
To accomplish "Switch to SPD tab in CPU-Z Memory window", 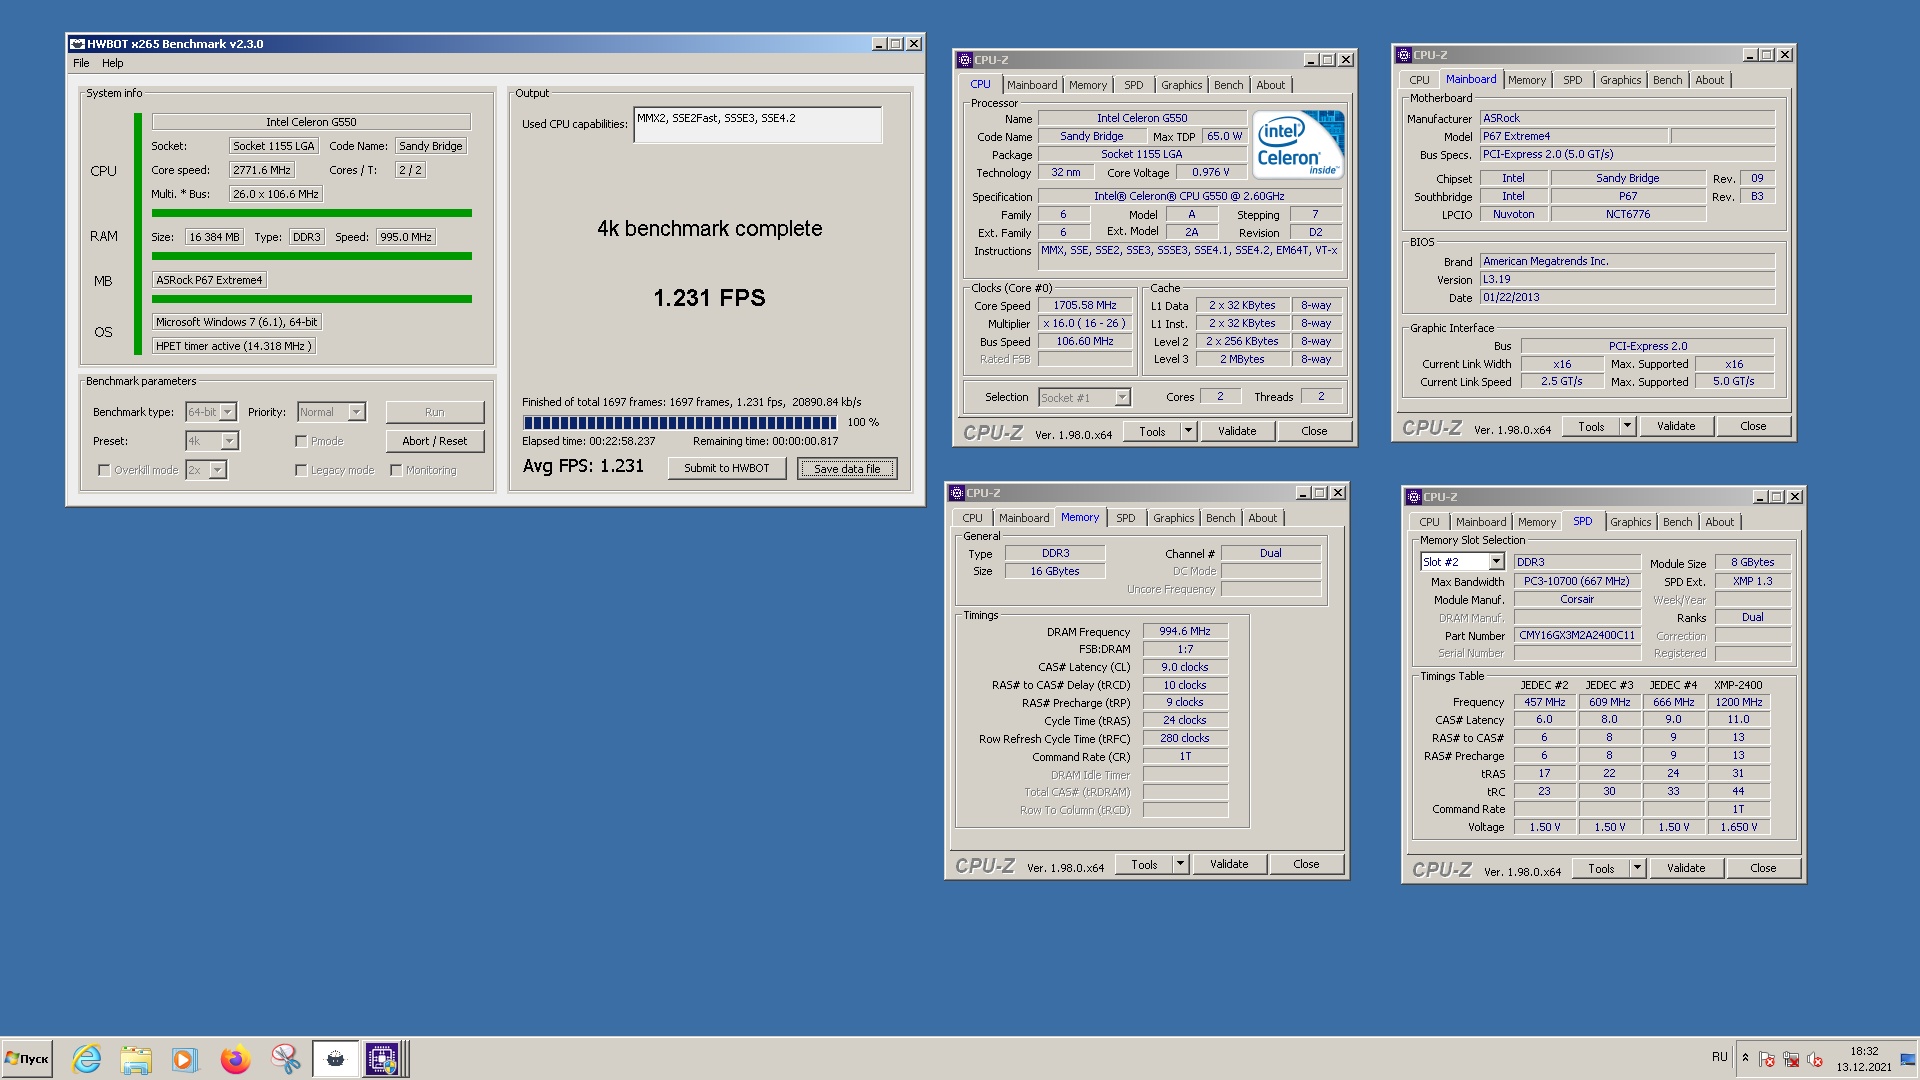I will point(1125,518).
